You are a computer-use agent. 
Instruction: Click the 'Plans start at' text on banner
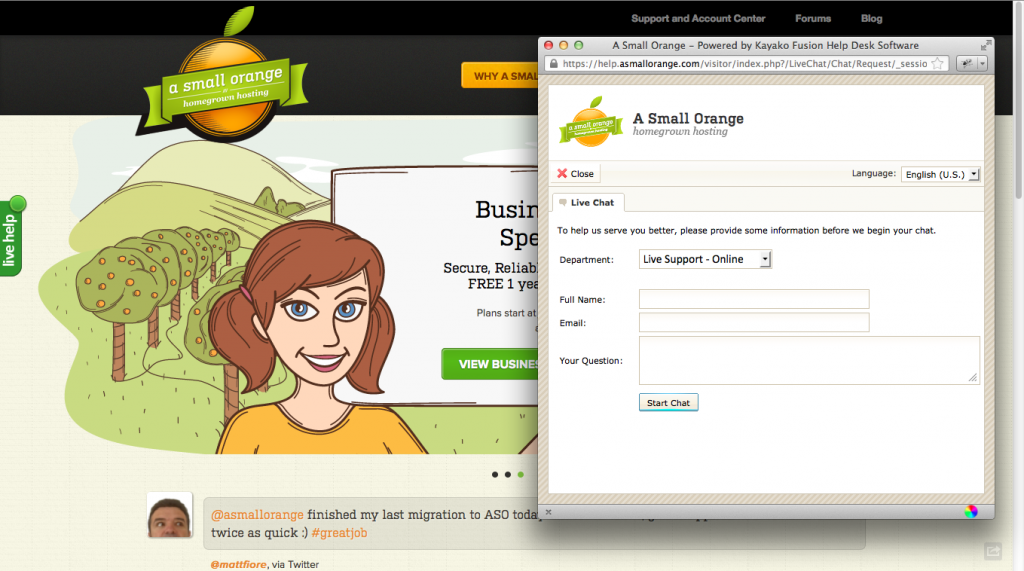pyautogui.click(x=506, y=313)
